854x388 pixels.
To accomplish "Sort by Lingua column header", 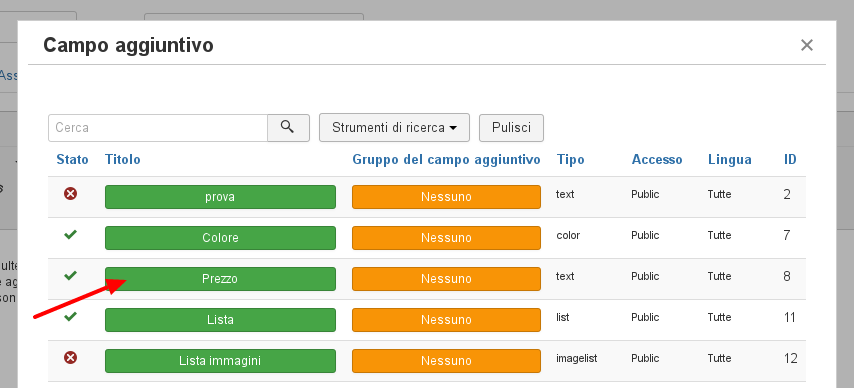I will (730, 160).
